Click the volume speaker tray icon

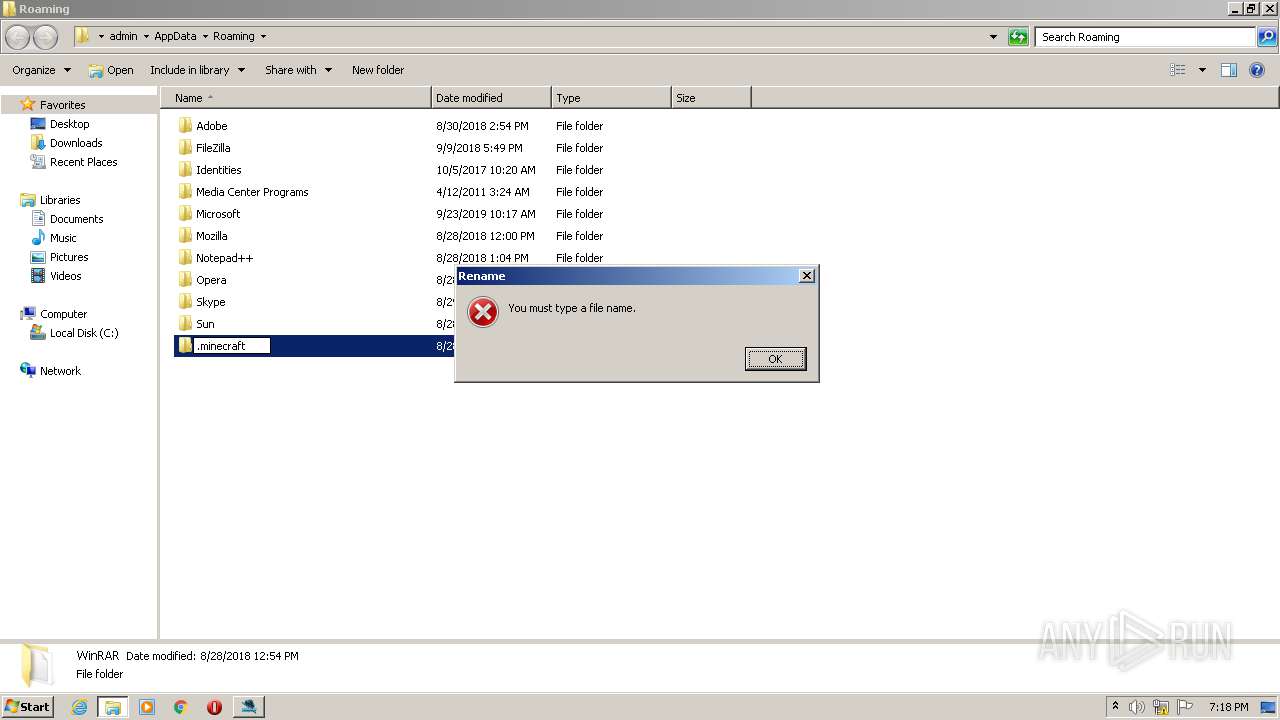coord(1136,707)
